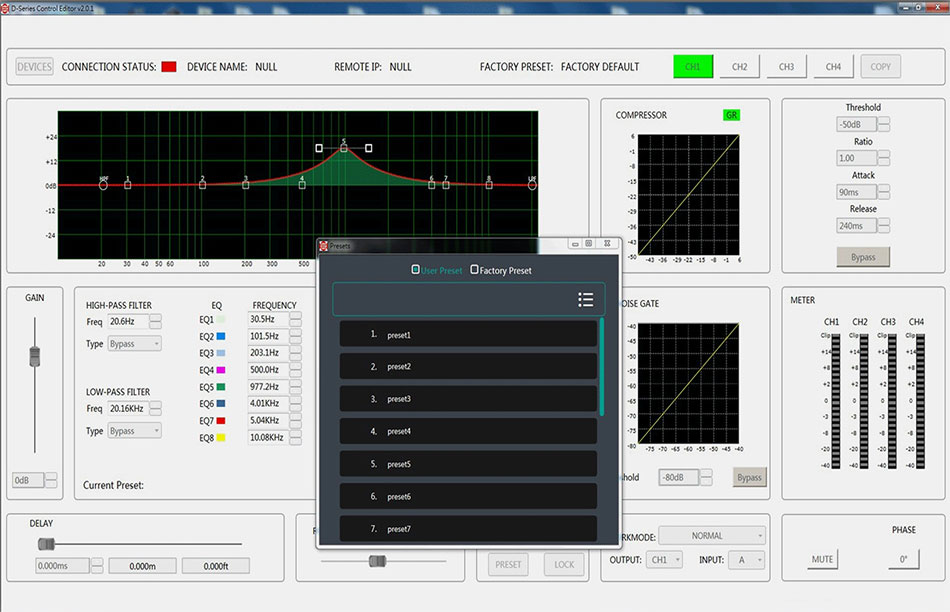
Task: Expand the OUTPUT channel dropdown
Action: tap(664, 560)
